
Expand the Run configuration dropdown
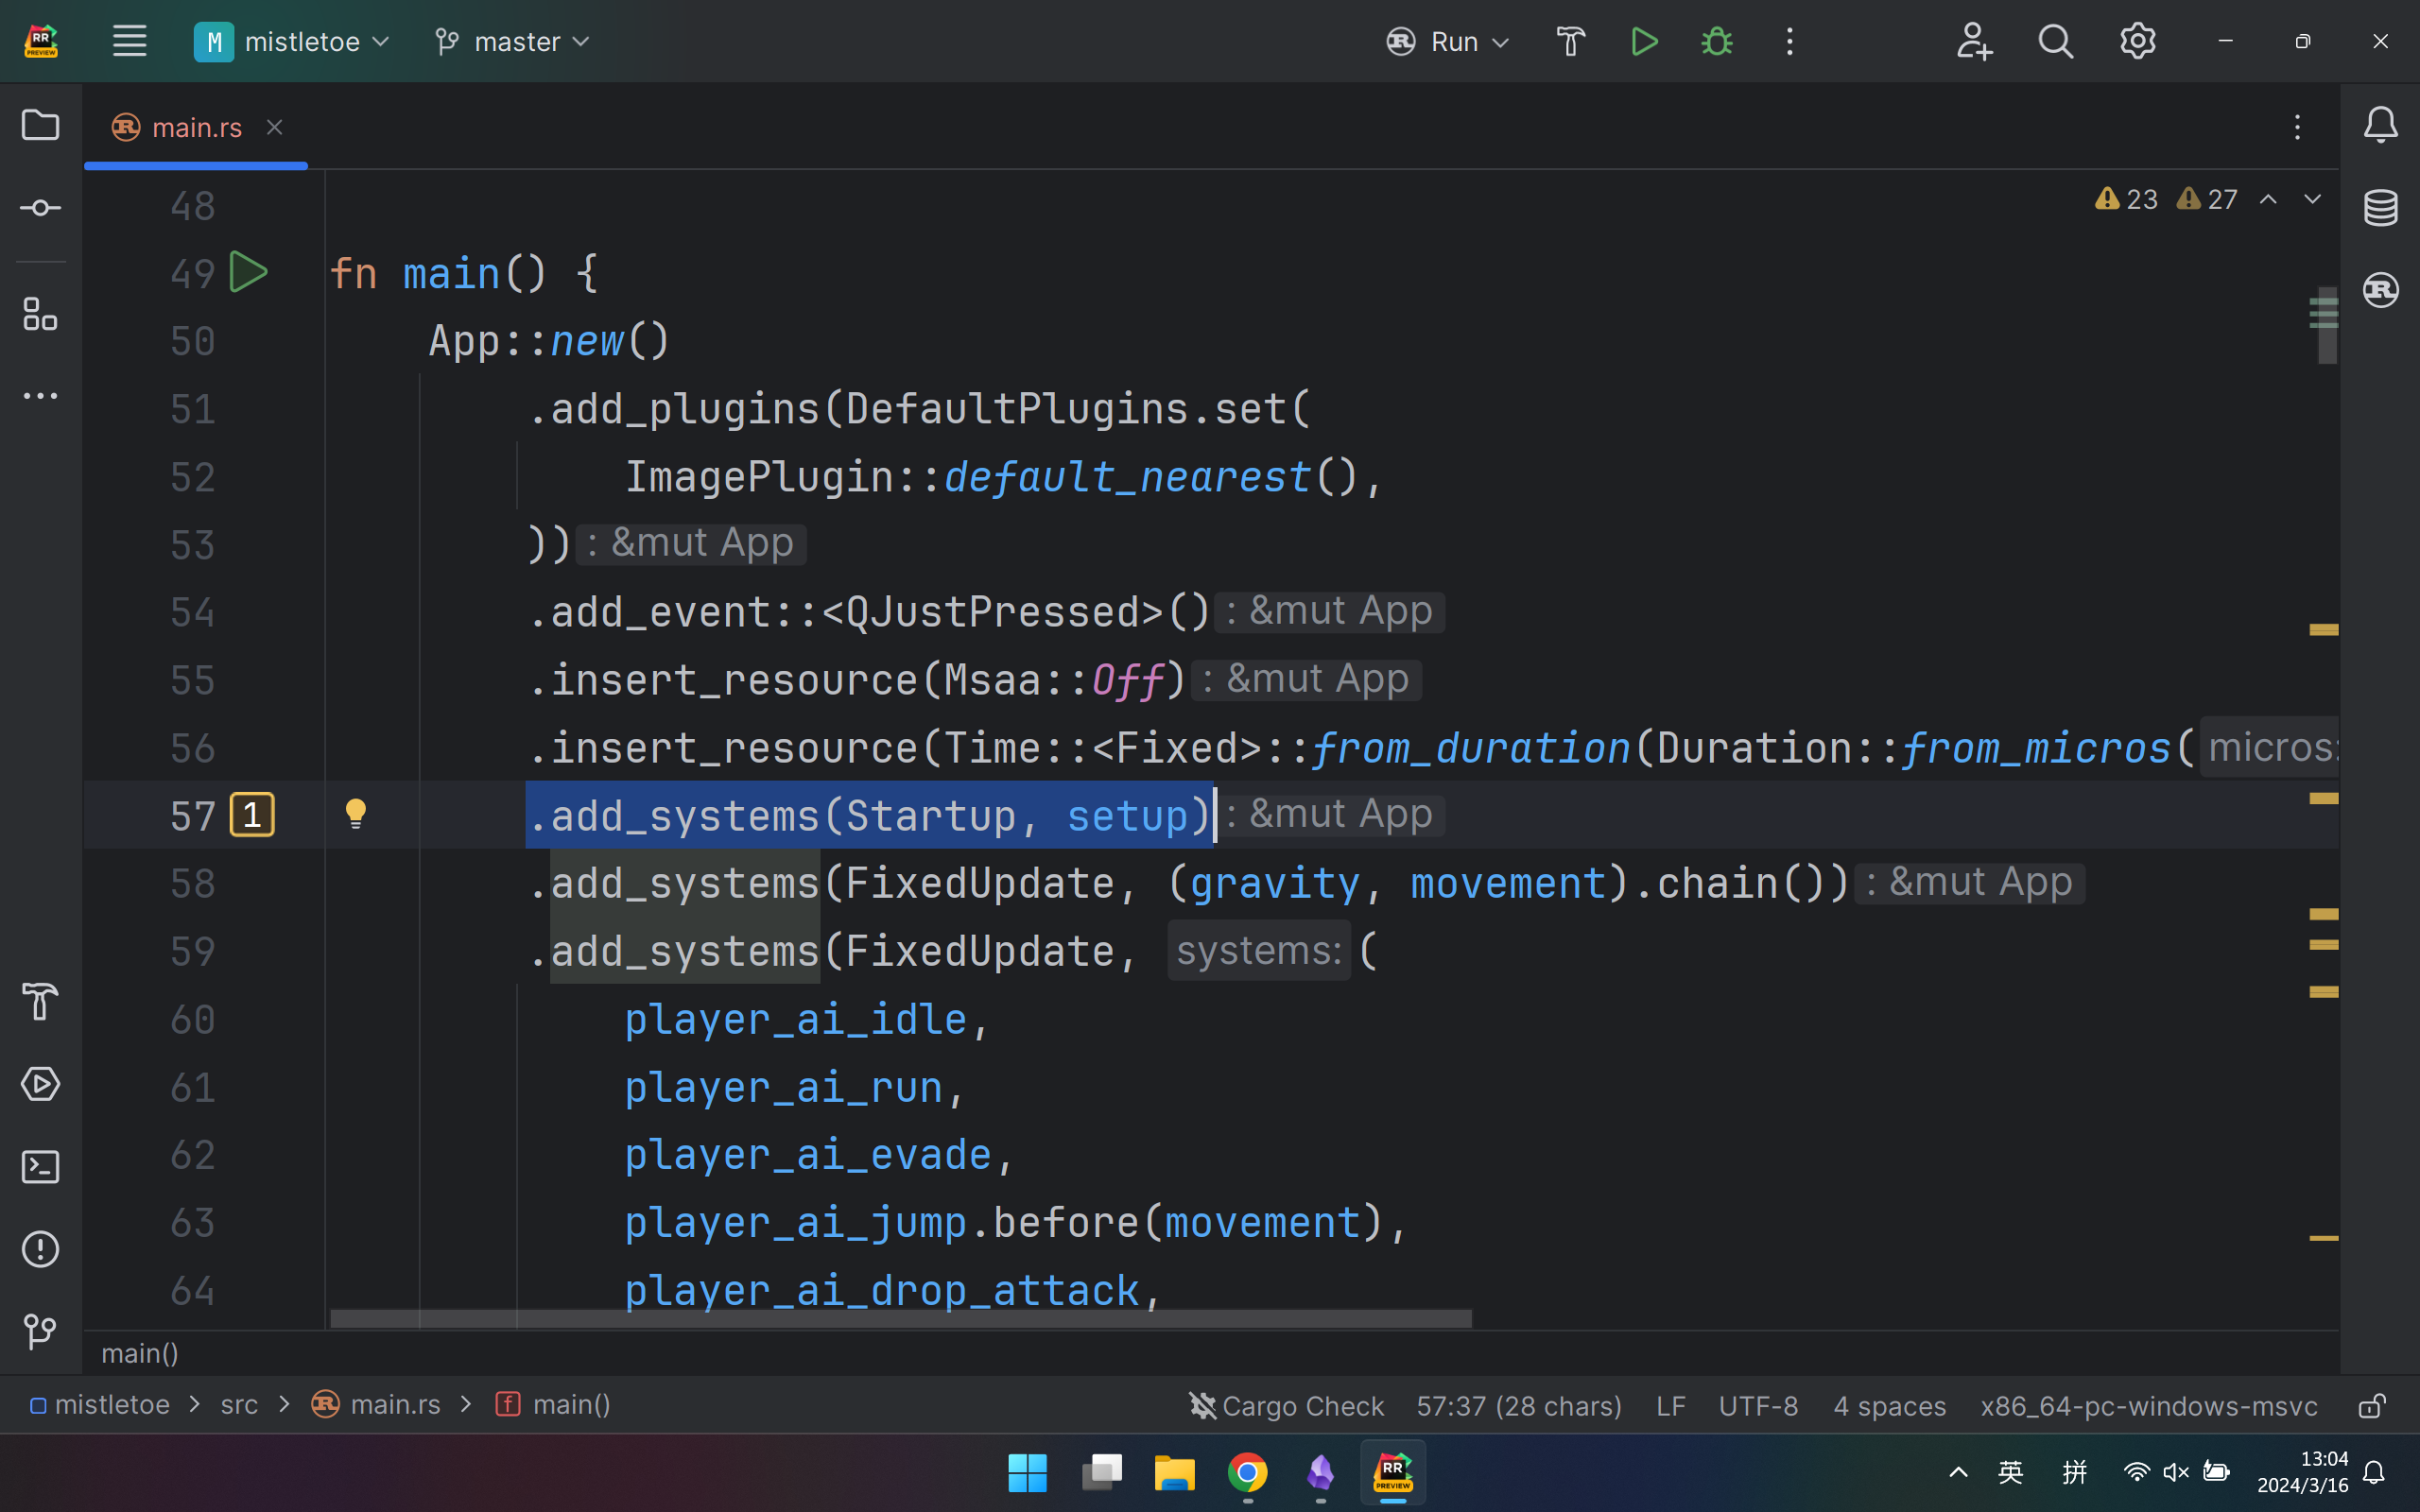(x=1447, y=41)
